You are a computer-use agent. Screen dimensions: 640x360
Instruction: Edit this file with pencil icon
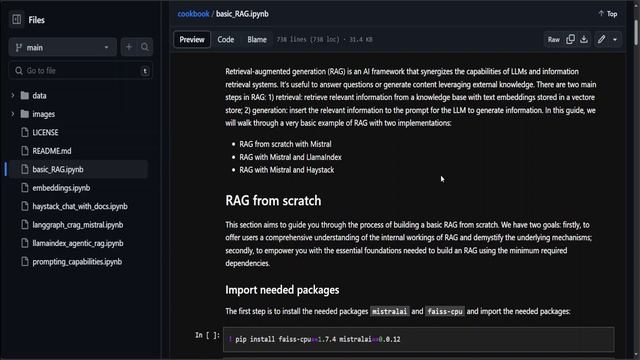[x=601, y=39]
